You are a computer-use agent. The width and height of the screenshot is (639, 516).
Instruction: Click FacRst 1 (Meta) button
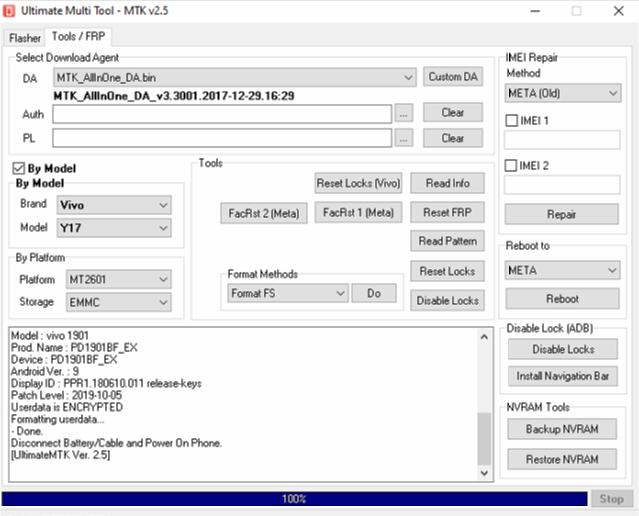pyautogui.click(x=358, y=212)
